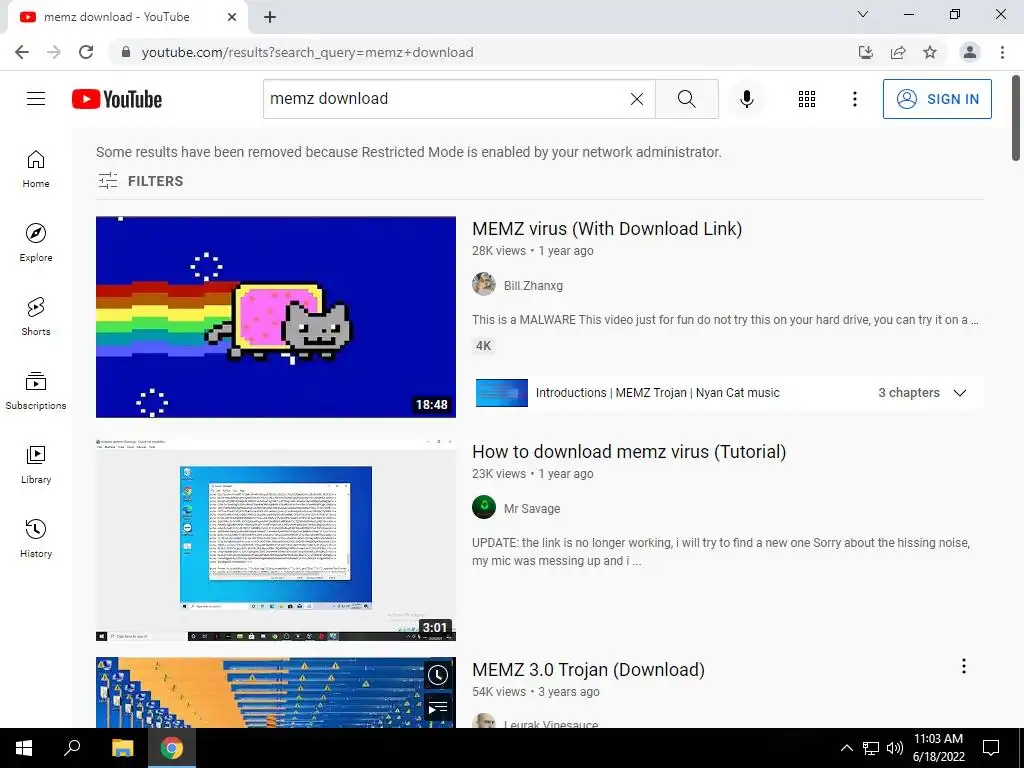Open Mr Savage channel name
This screenshot has height=768, width=1024.
click(x=532, y=508)
